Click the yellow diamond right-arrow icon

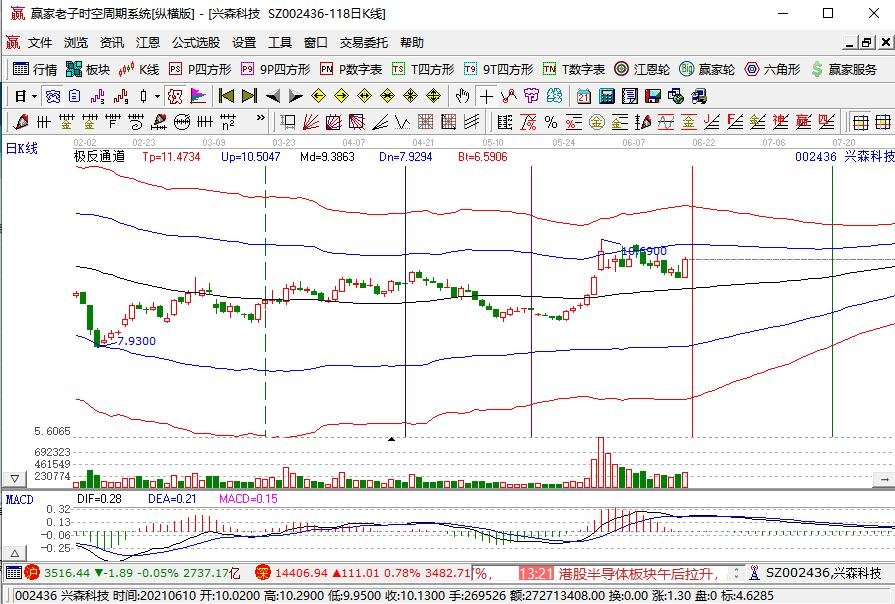pos(341,96)
